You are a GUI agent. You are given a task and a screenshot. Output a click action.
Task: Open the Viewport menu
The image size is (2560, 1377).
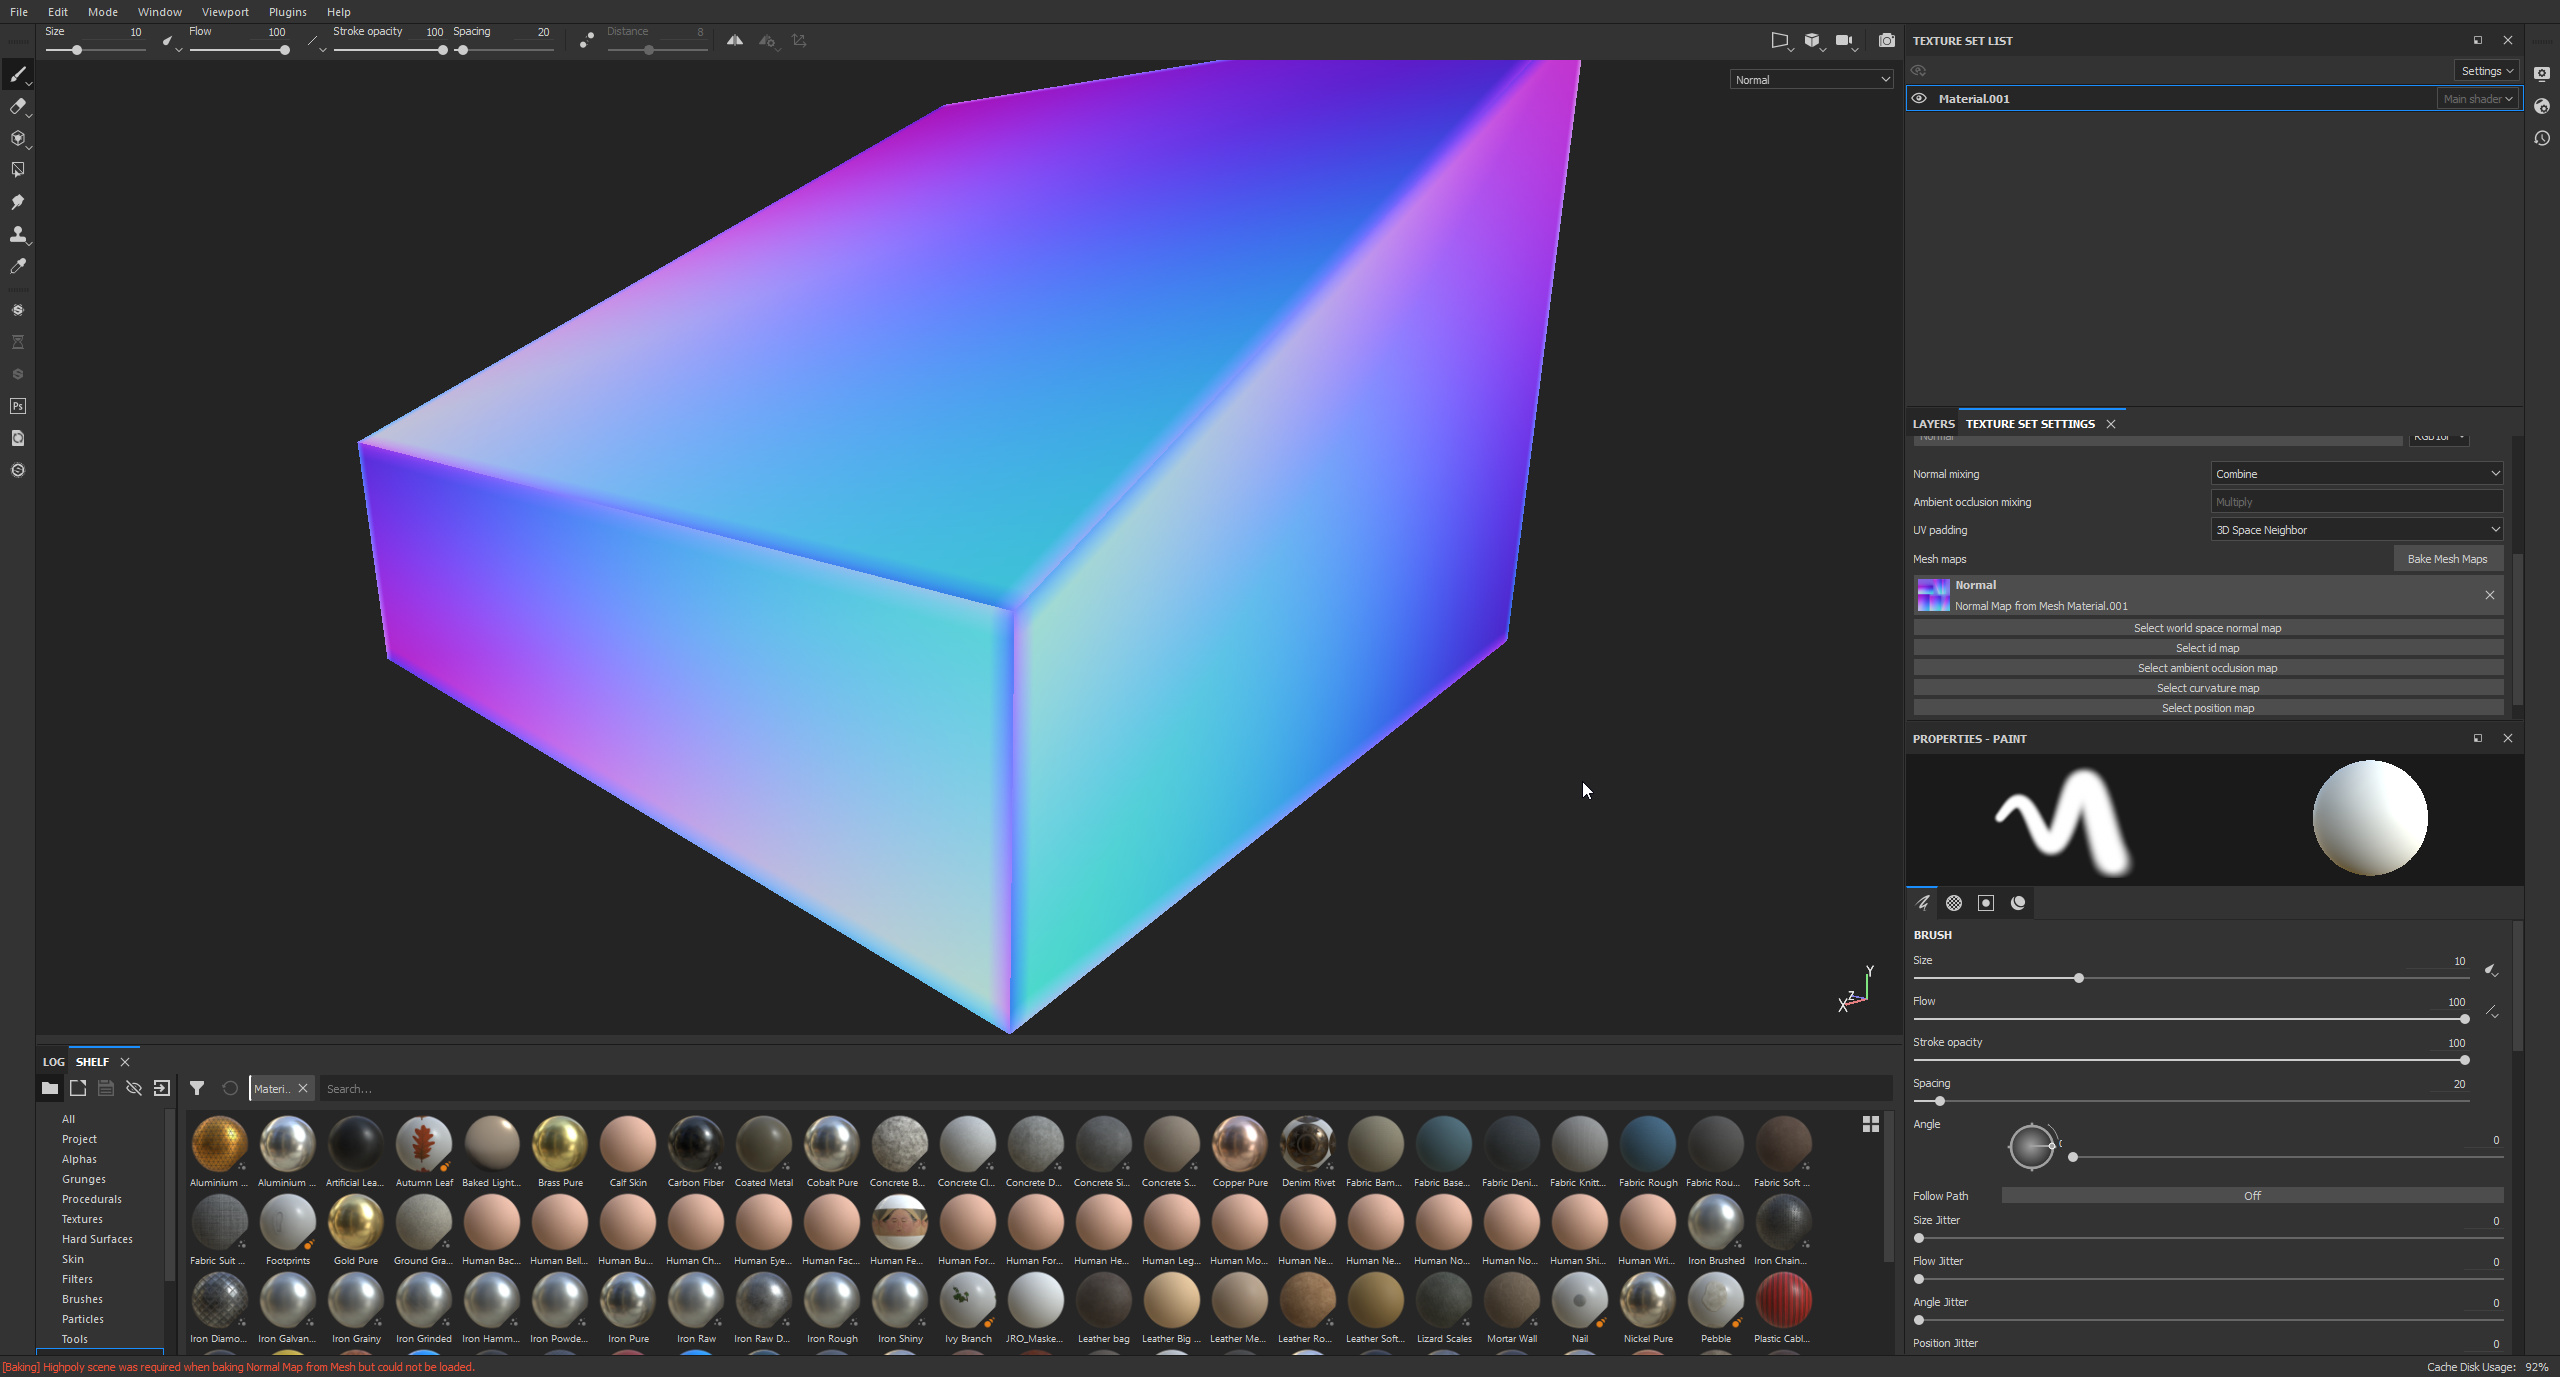point(225,12)
